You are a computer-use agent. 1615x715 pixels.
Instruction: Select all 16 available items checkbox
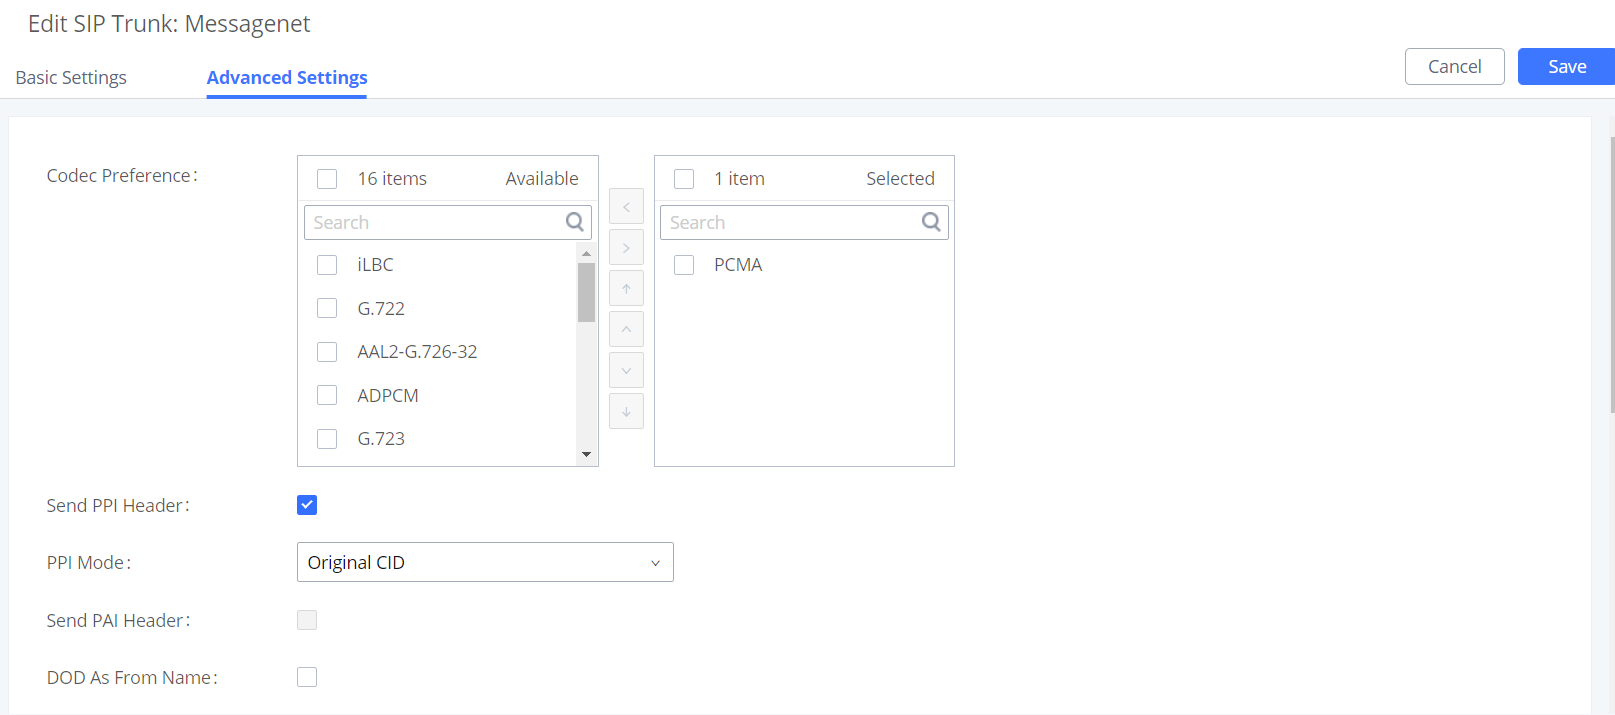[x=327, y=179]
